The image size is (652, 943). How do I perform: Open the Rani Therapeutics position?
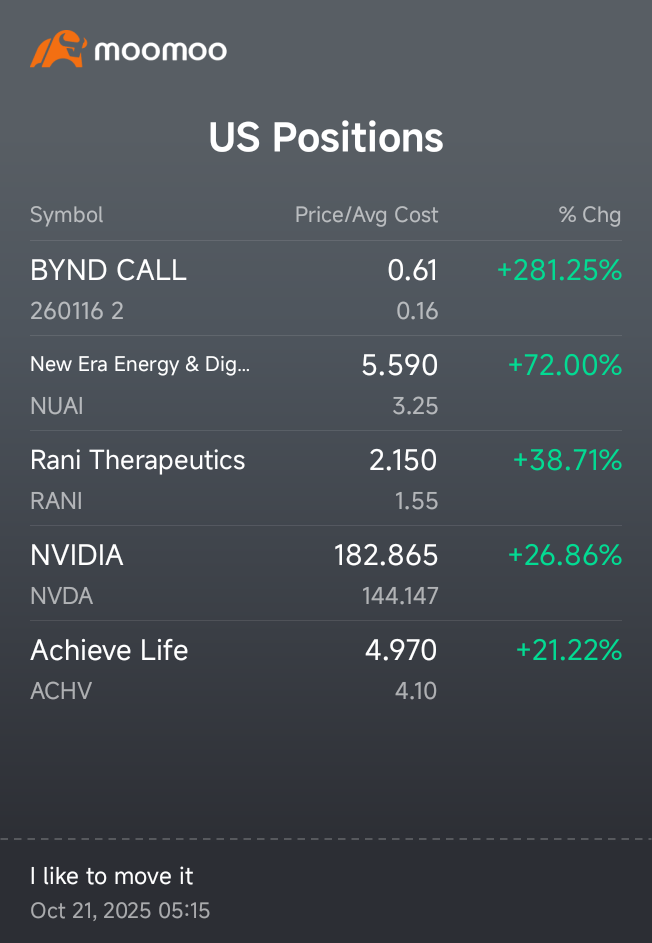326,478
